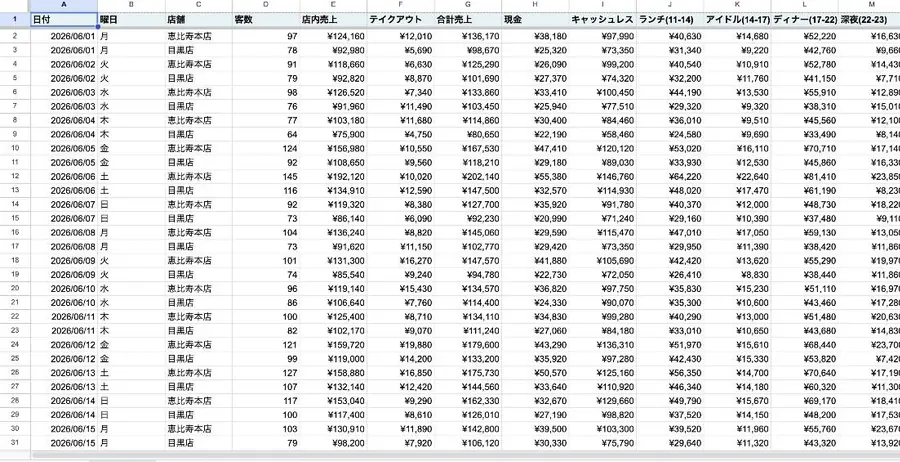
Task: Click the total sales cell ¥179,600
Action: (x=468, y=344)
